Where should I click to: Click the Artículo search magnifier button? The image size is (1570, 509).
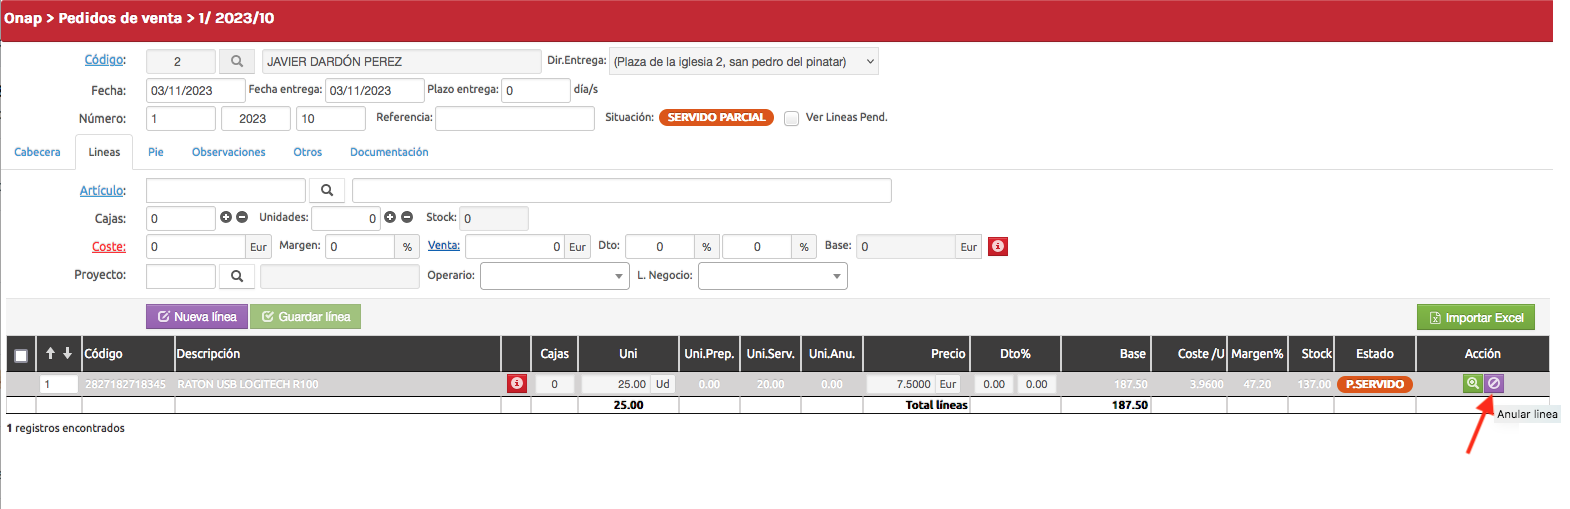327,190
